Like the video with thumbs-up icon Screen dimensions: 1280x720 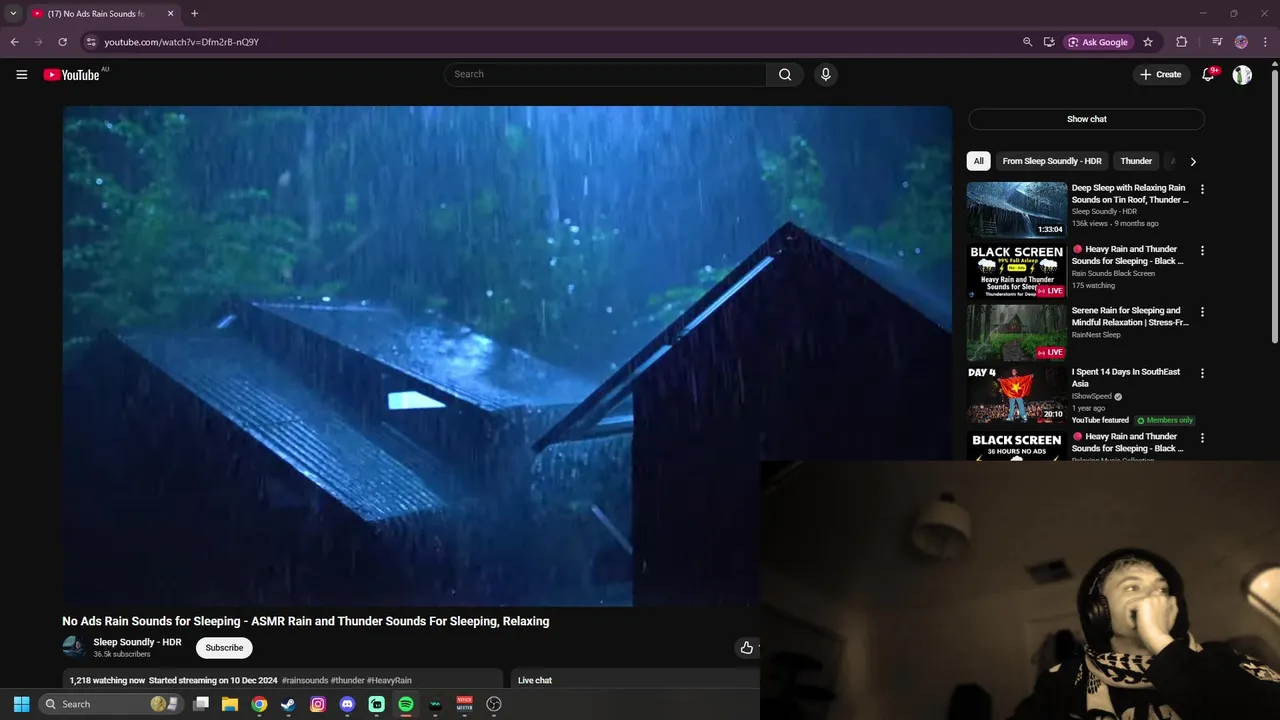(746, 648)
